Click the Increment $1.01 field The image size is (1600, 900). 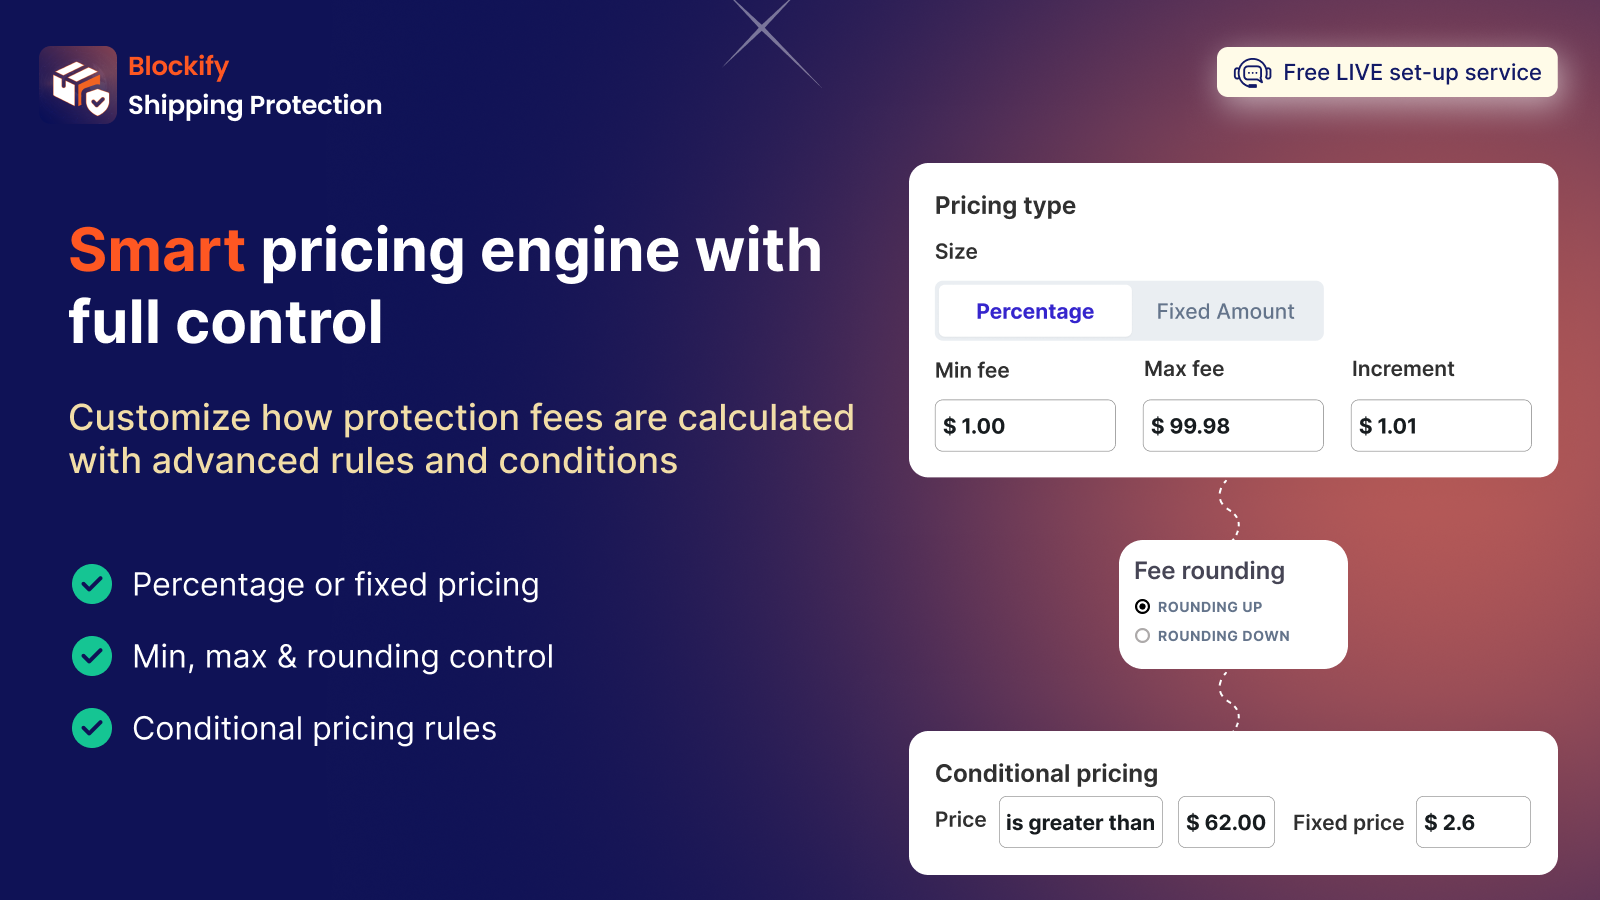click(x=1440, y=425)
